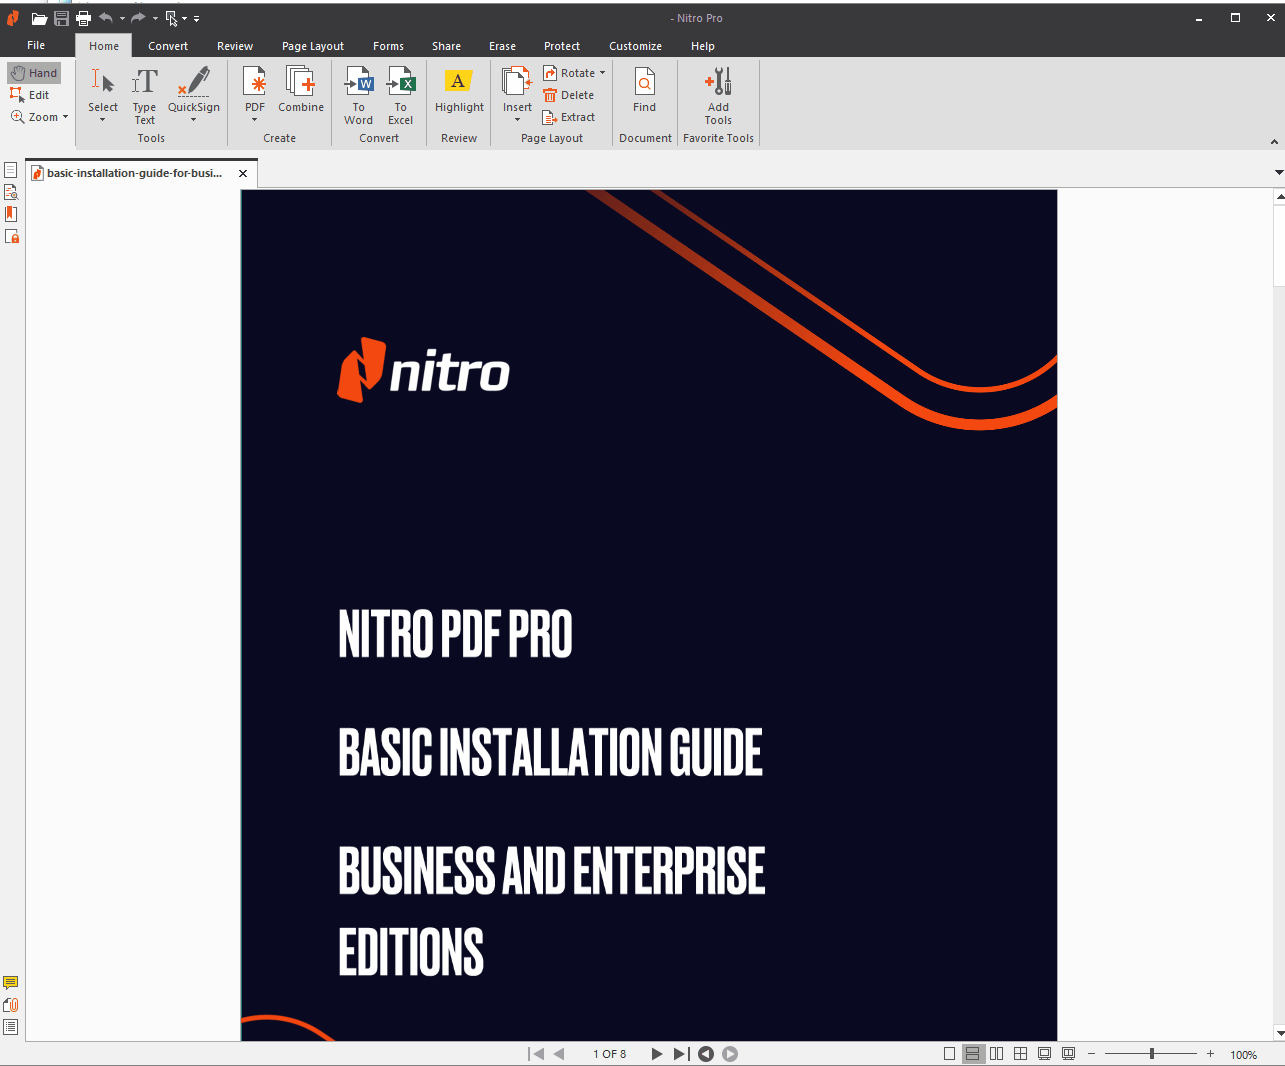Open the Page Layout tab
This screenshot has width=1285, height=1066.
tap(312, 46)
